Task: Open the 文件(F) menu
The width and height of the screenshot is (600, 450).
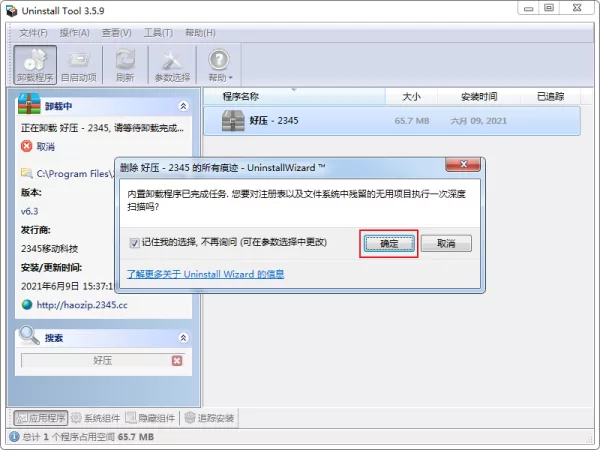Action: (x=34, y=33)
